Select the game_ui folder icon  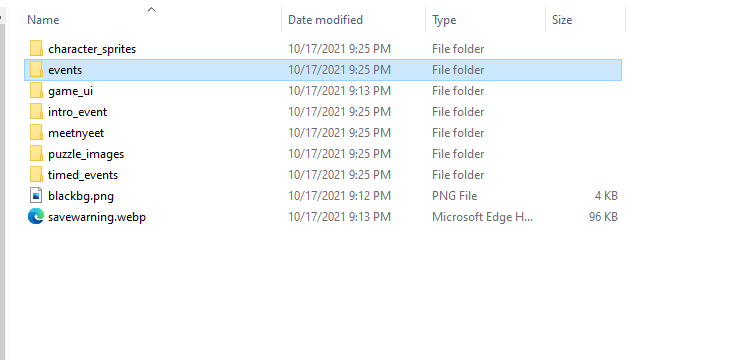pyautogui.click(x=36, y=90)
